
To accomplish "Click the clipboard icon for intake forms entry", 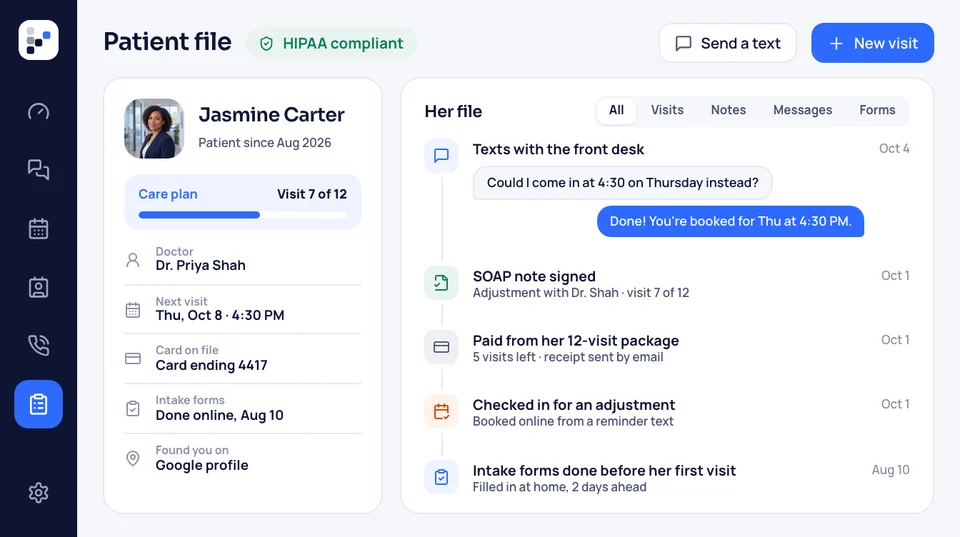I will [441, 477].
